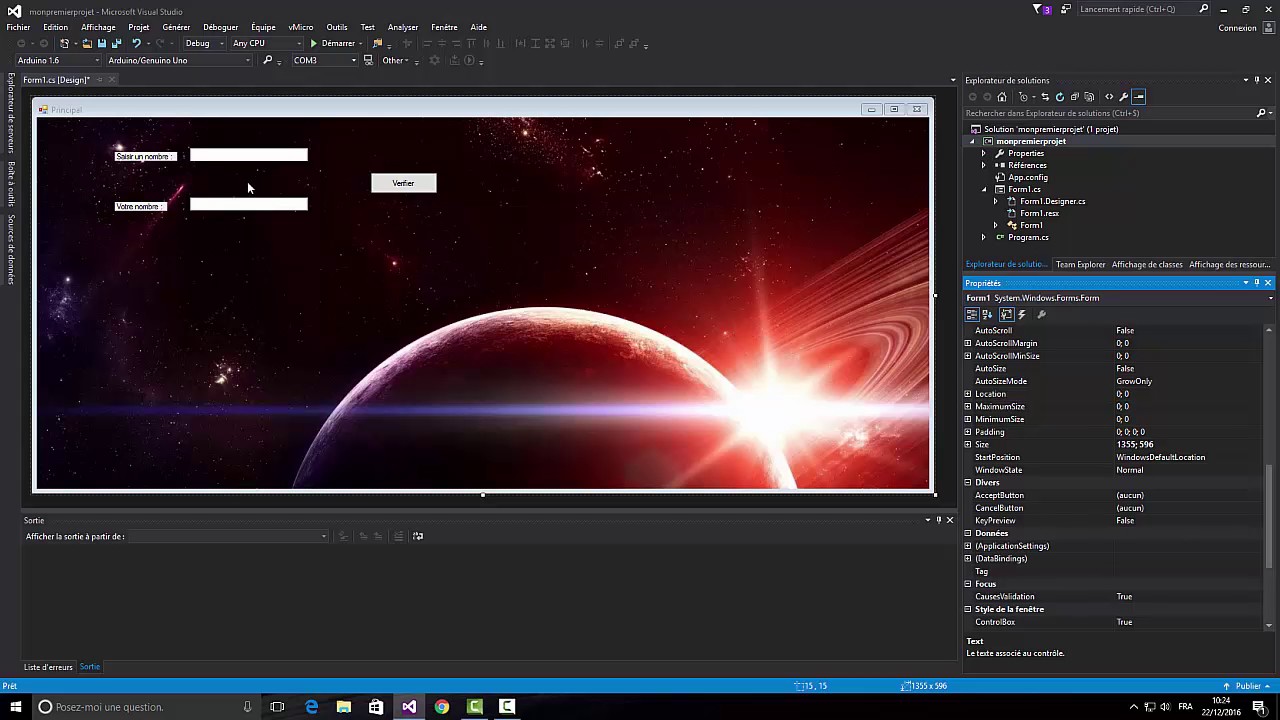The image size is (1280, 720).
Task: Click Home icon in Explorateur de solutions
Action: coord(1001,97)
